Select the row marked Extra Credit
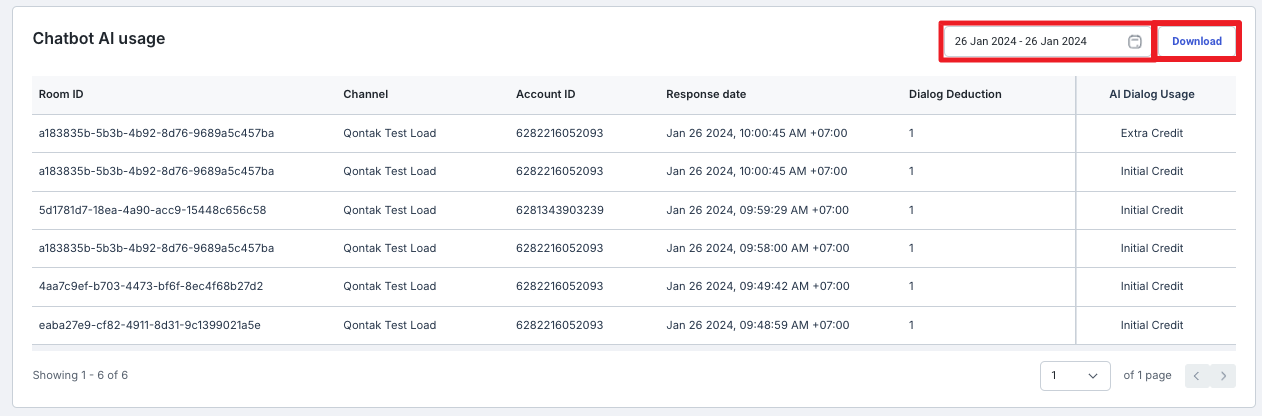This screenshot has height=416, width=1262. coord(634,133)
